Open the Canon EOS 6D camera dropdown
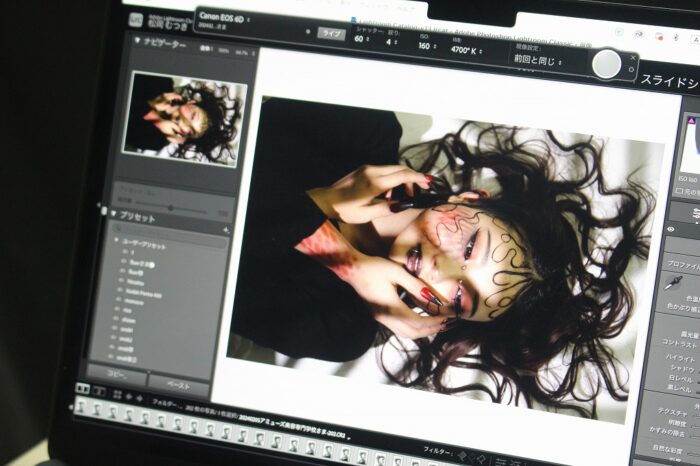Viewport: 700px width, 466px height. (x=225, y=18)
